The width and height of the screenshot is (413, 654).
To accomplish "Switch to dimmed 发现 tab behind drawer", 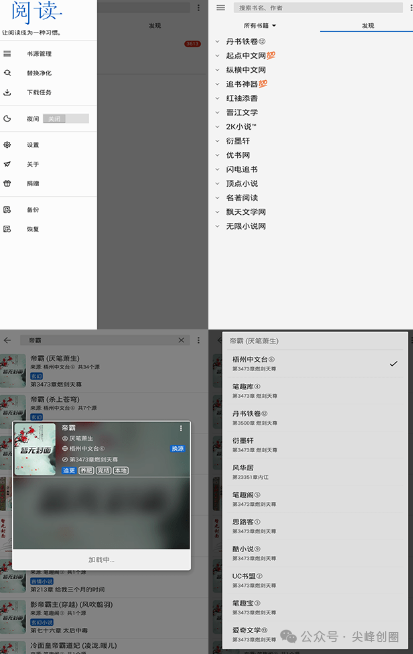I will 155,26.
